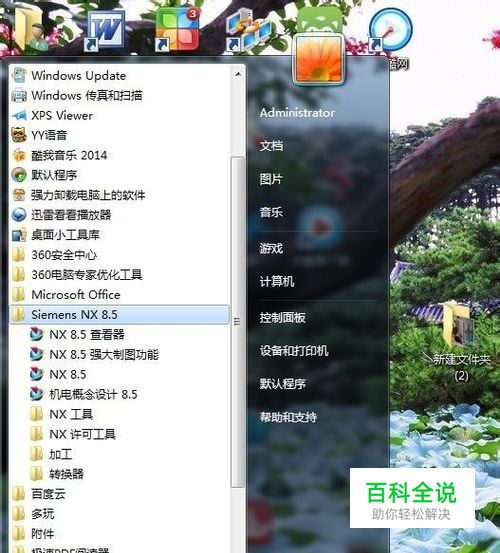This screenshot has width=500, height=553.
Task: Expand the 加工 subfolder
Action: click(120, 454)
